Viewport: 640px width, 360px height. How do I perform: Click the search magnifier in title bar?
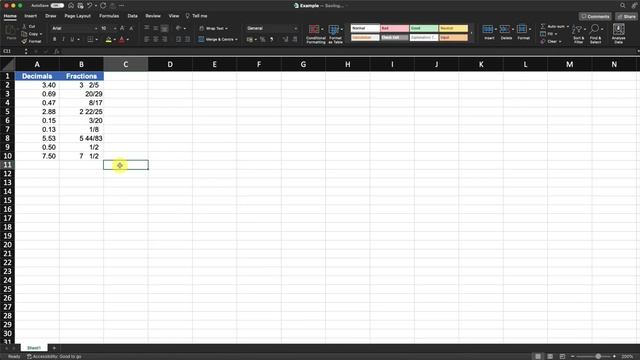tap(622, 6)
